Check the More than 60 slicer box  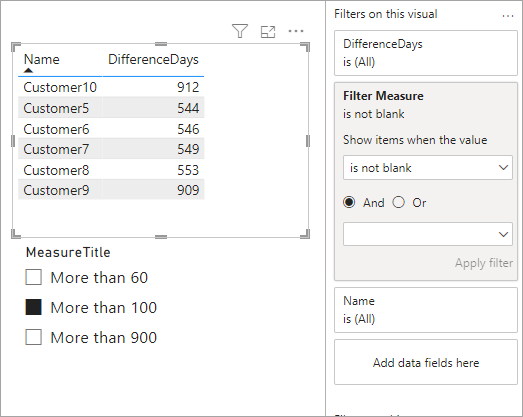click(x=33, y=277)
